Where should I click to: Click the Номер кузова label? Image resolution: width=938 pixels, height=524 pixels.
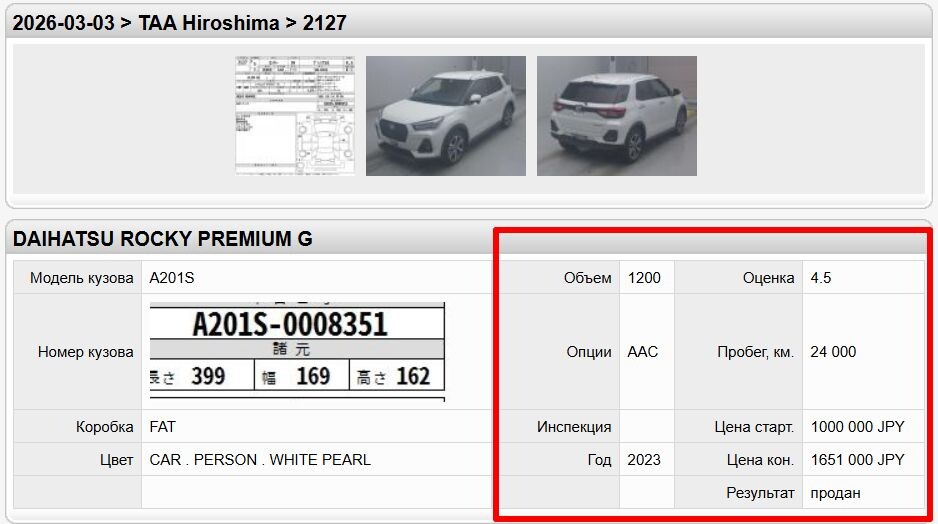86,352
